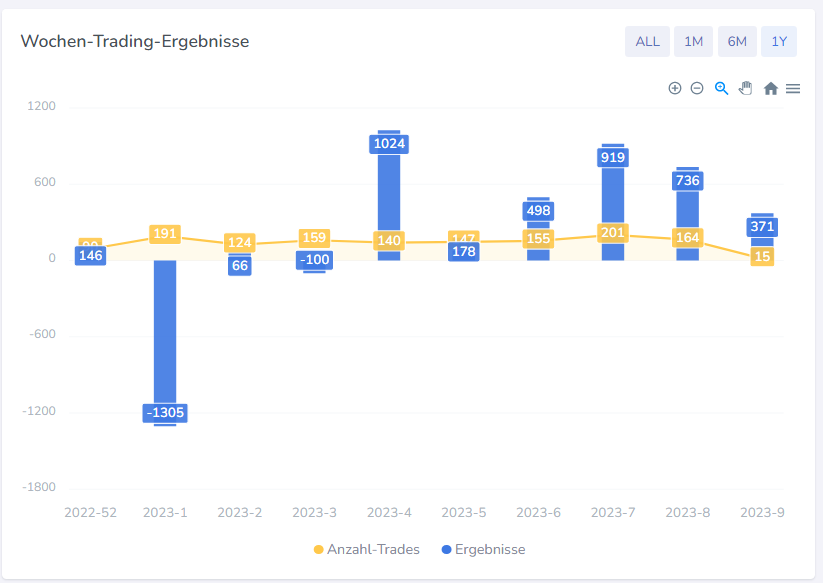Click the 2023-9 x-axis label
This screenshot has height=583, width=823.
pyautogui.click(x=762, y=513)
